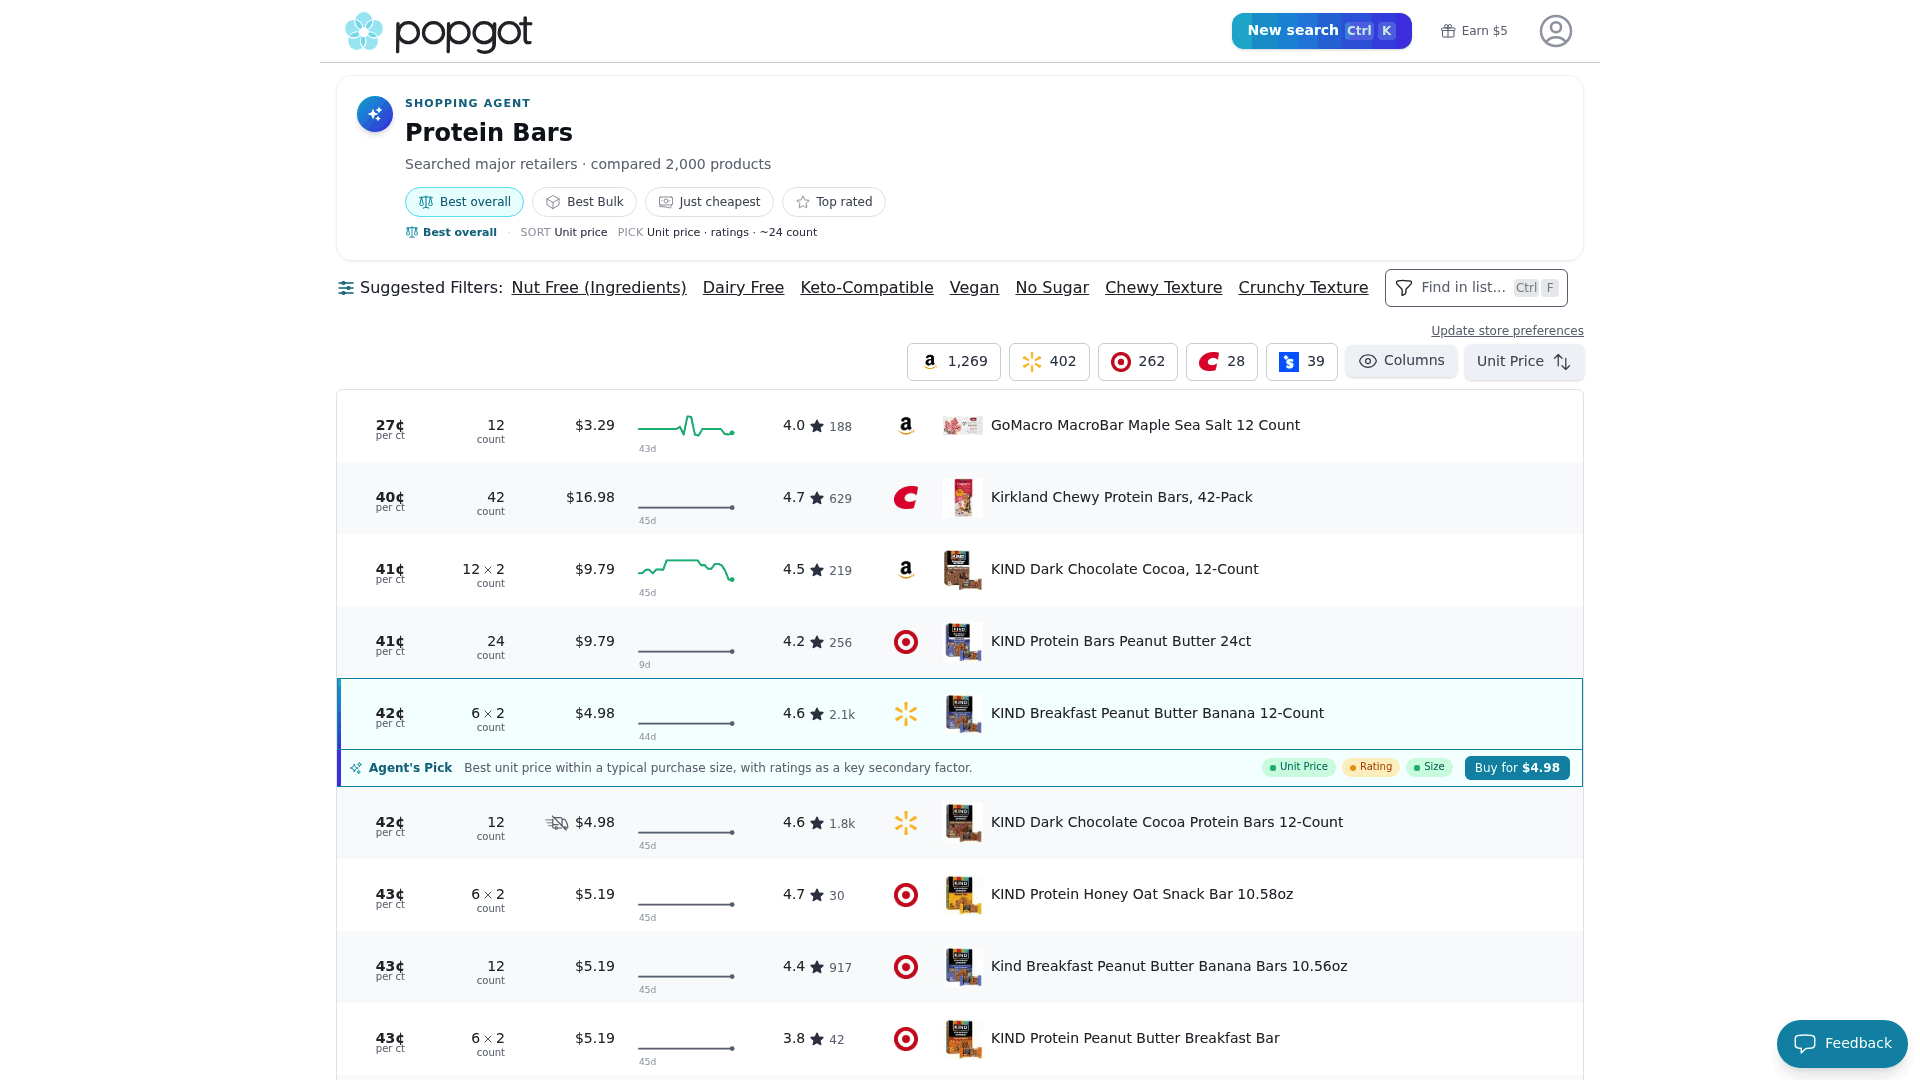
Task: Open KIND Breakfast Peanut Butter Banana 12-Count
Action: coord(1157,713)
